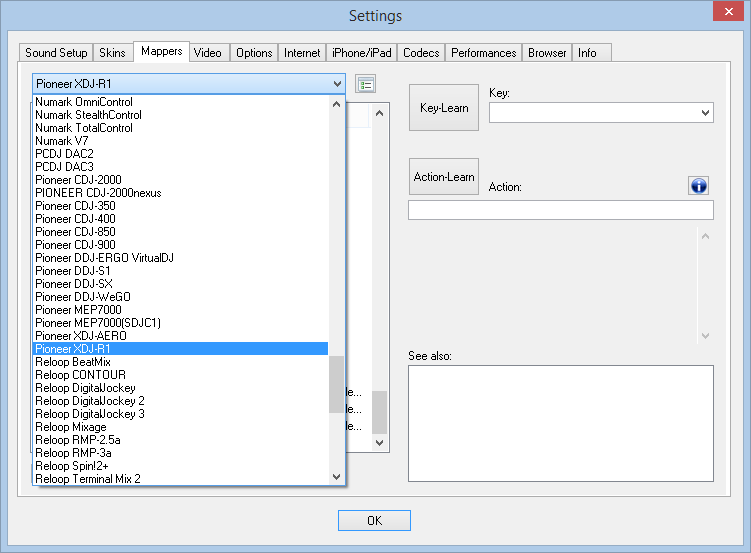Select Reloop CONTOUR entry

point(181,374)
